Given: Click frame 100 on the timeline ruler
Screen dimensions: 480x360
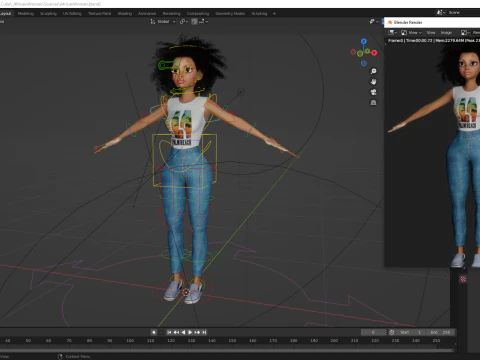Looking at the screenshot, I should [130, 341].
